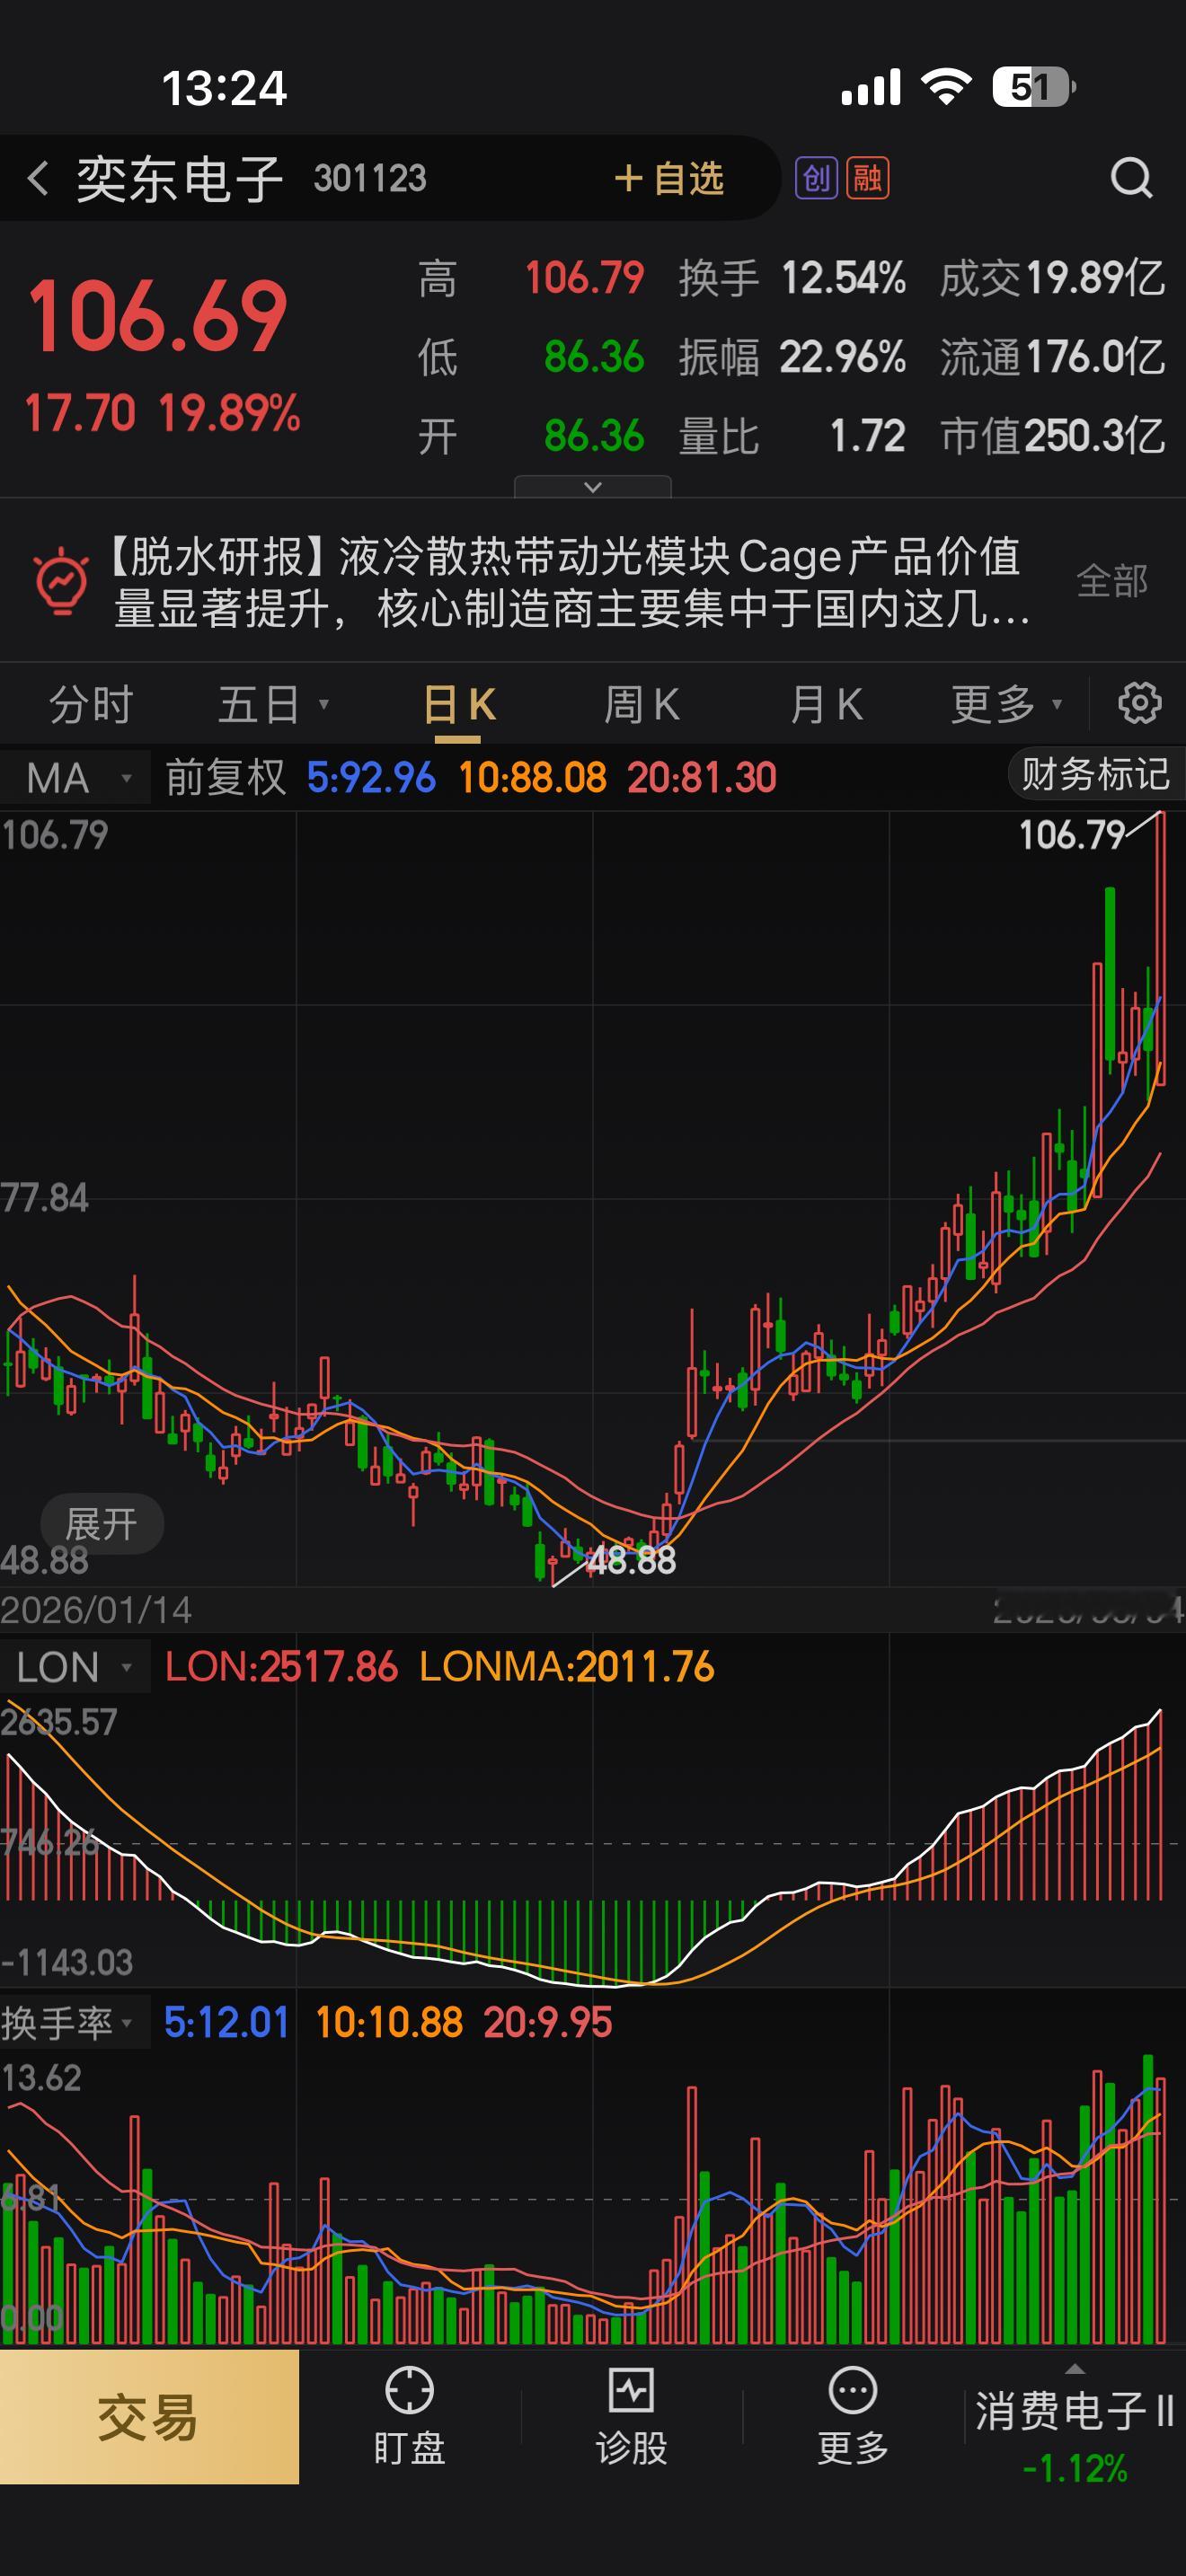The height and width of the screenshot is (2576, 1186).
Task: Switch to 周K tab
Action: (641, 704)
